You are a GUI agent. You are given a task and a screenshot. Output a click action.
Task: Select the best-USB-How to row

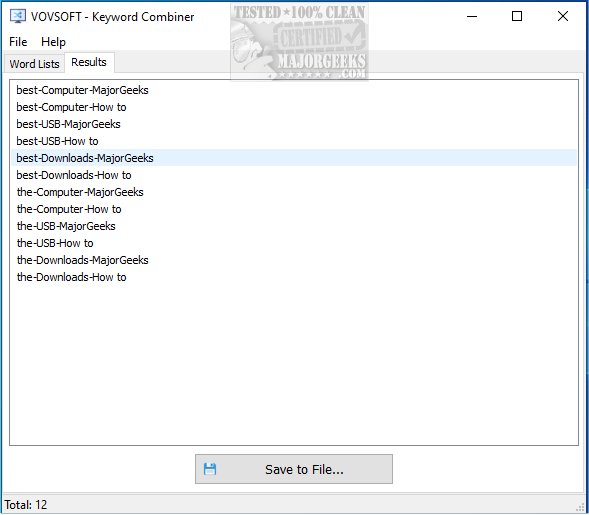coord(294,141)
